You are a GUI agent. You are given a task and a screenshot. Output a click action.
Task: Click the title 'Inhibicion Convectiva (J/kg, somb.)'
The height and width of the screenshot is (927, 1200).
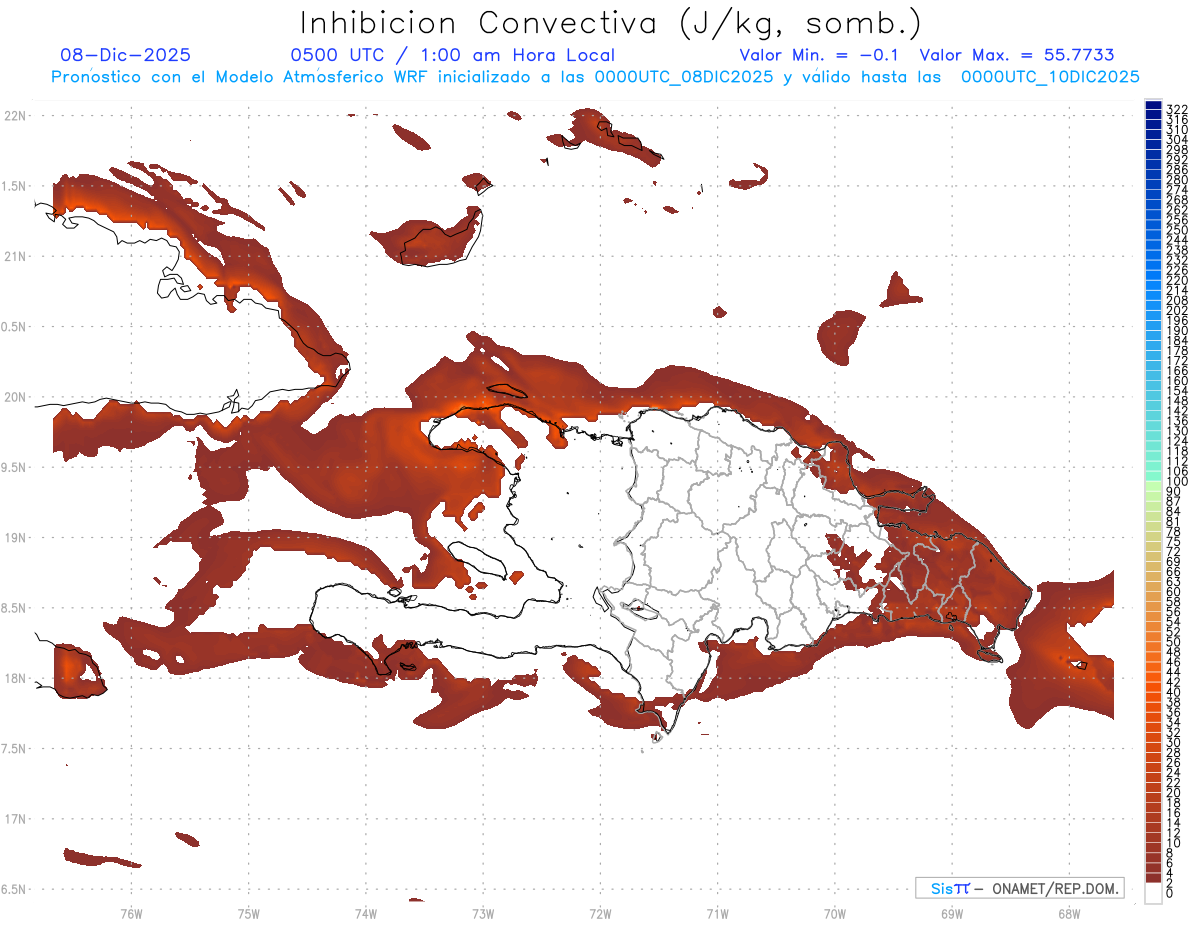click(611, 23)
